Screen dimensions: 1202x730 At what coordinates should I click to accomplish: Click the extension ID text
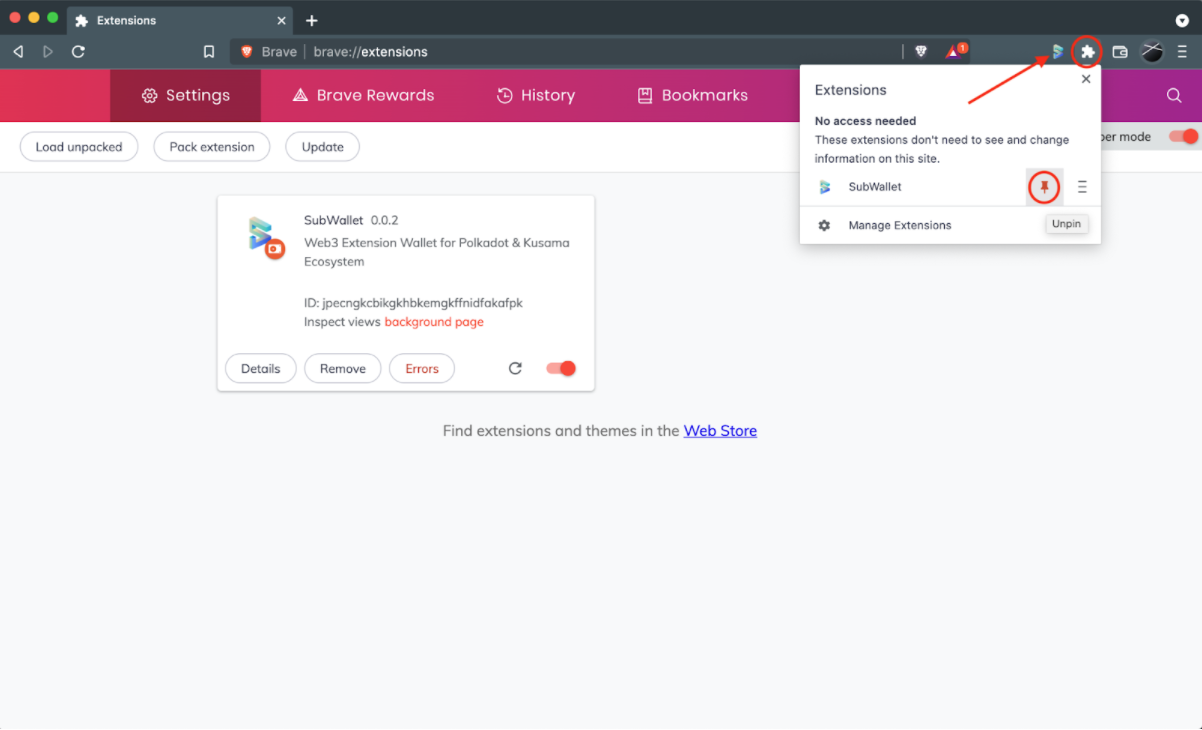click(413, 302)
